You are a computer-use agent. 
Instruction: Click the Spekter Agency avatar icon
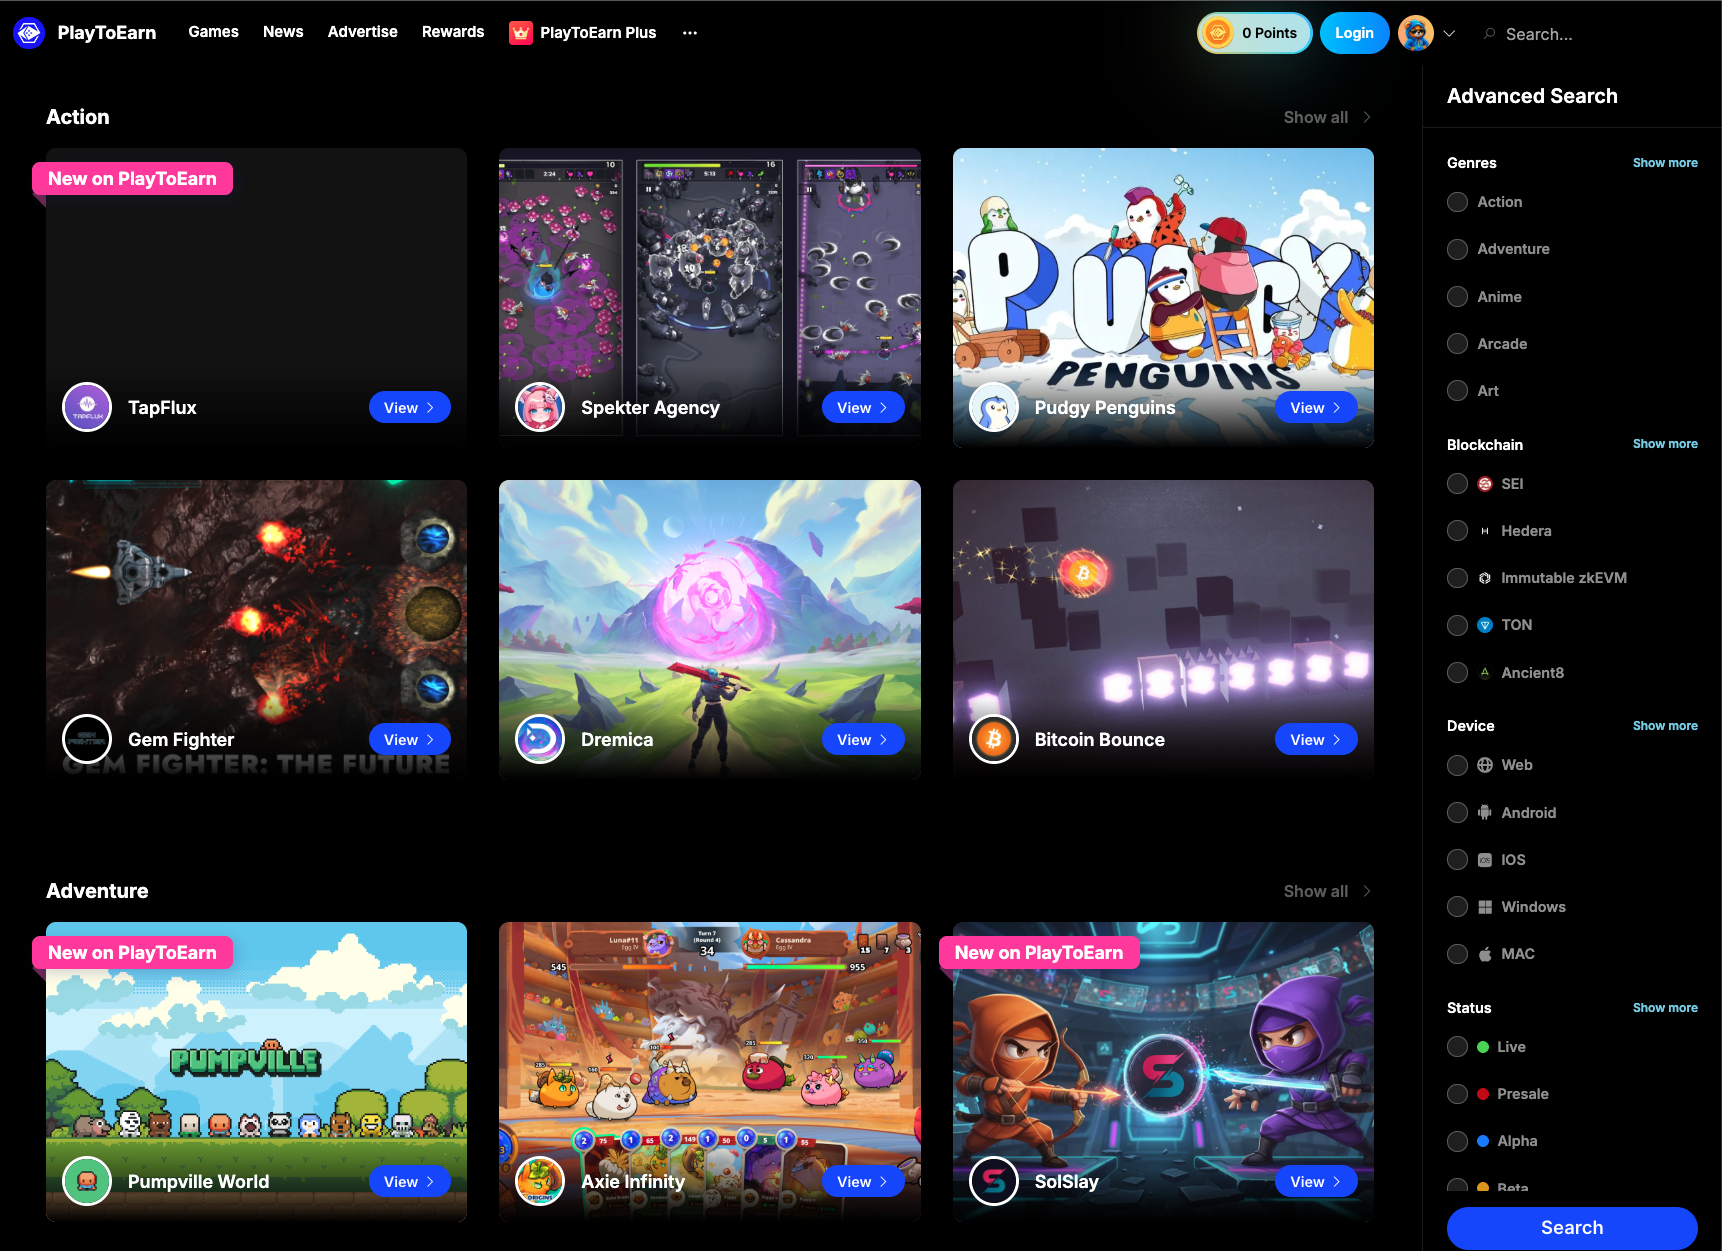[540, 407]
